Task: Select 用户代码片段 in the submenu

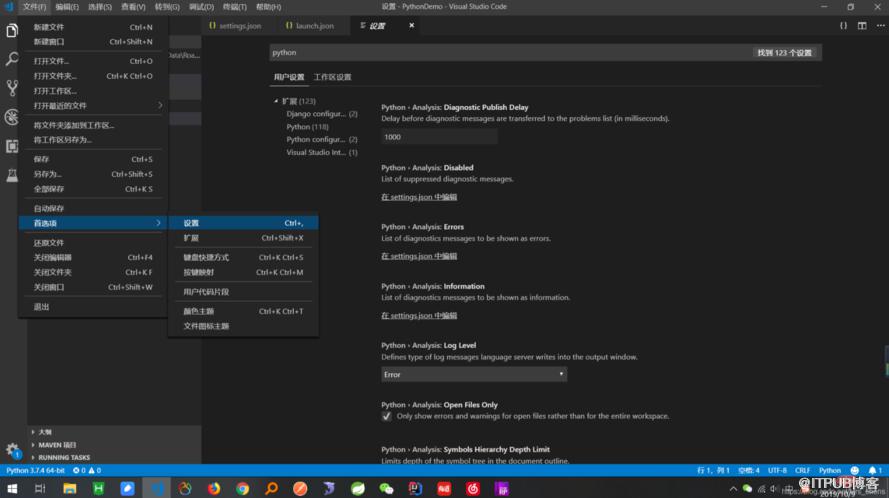Action: pos(243,292)
